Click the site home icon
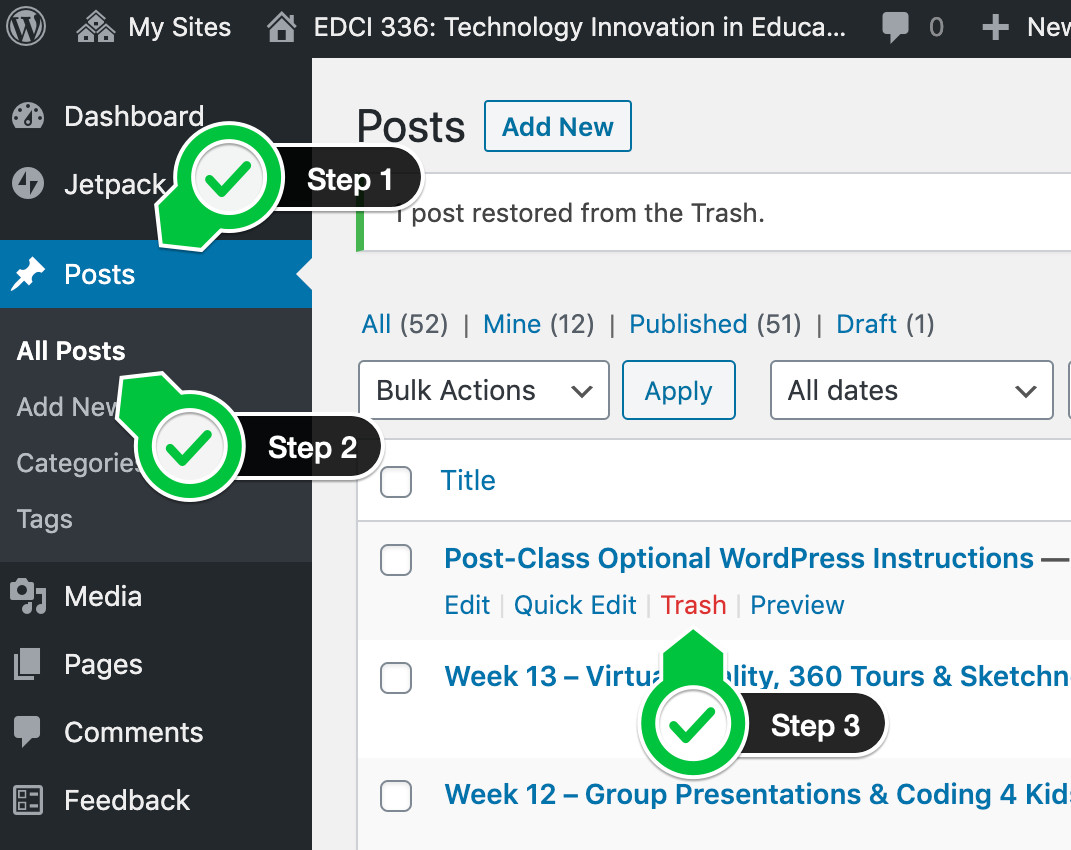This screenshot has width=1071, height=850. pyautogui.click(x=283, y=27)
